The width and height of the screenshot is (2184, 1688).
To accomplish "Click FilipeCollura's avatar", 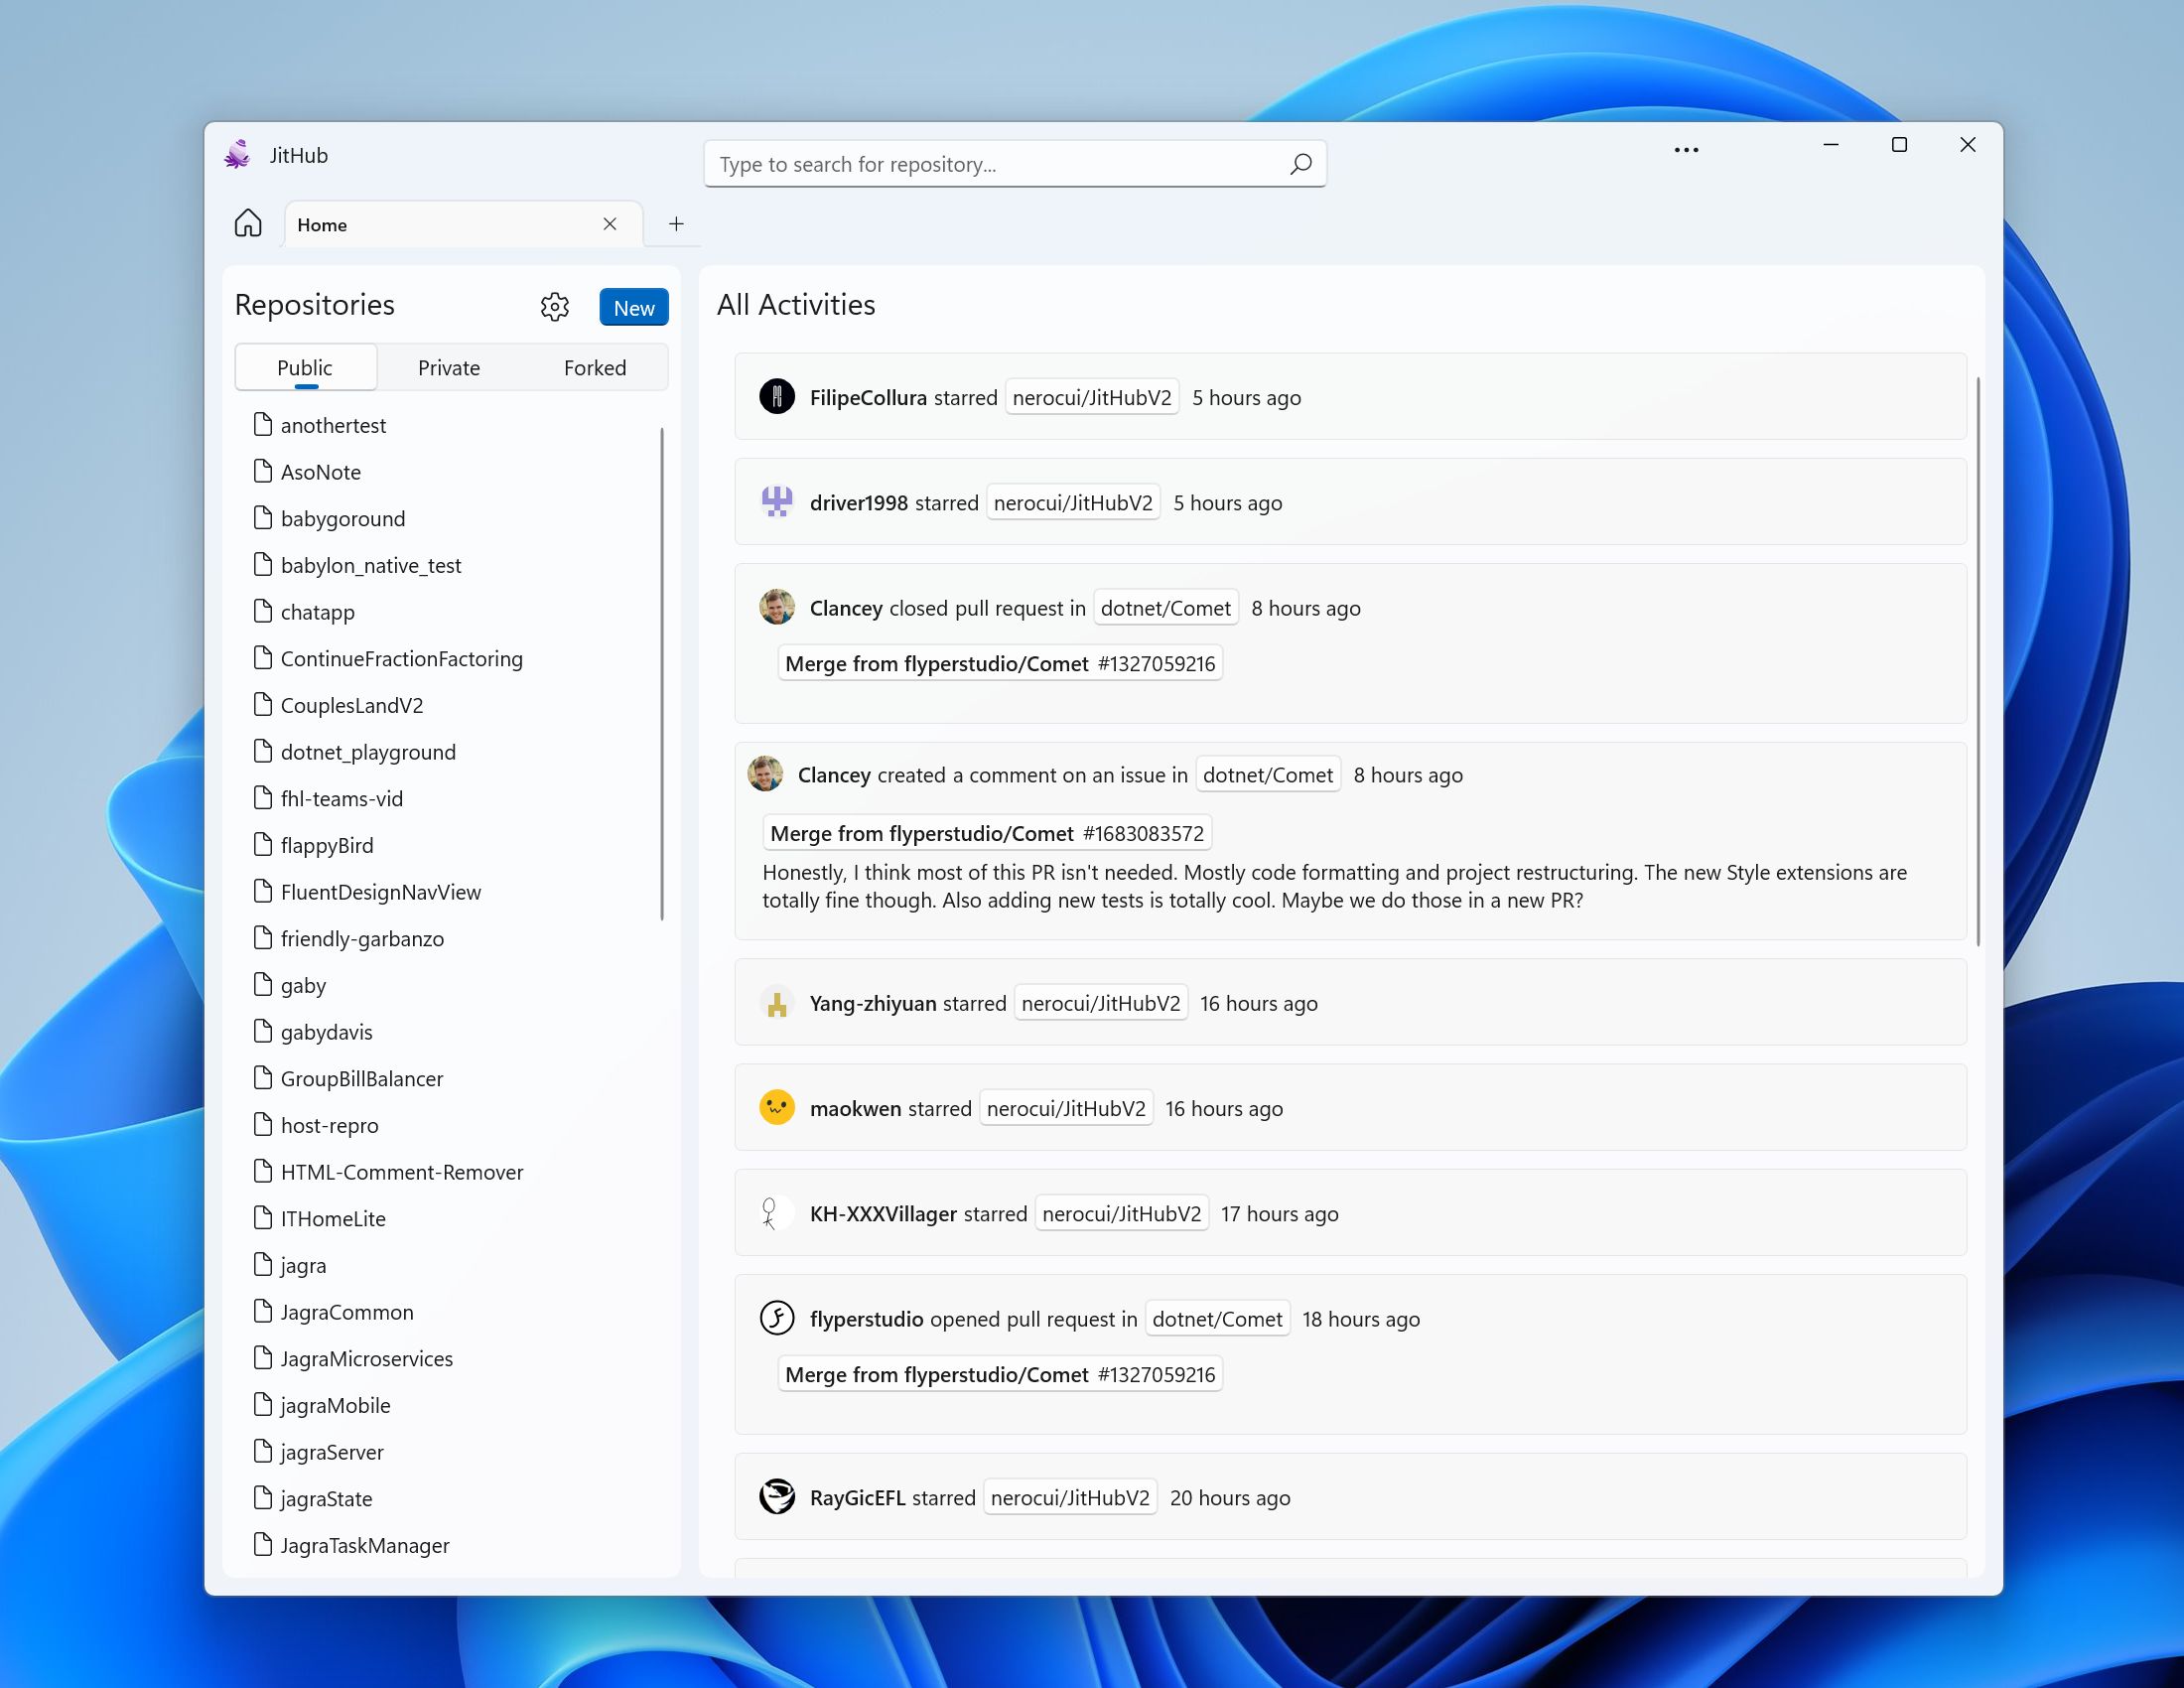I will 777,397.
